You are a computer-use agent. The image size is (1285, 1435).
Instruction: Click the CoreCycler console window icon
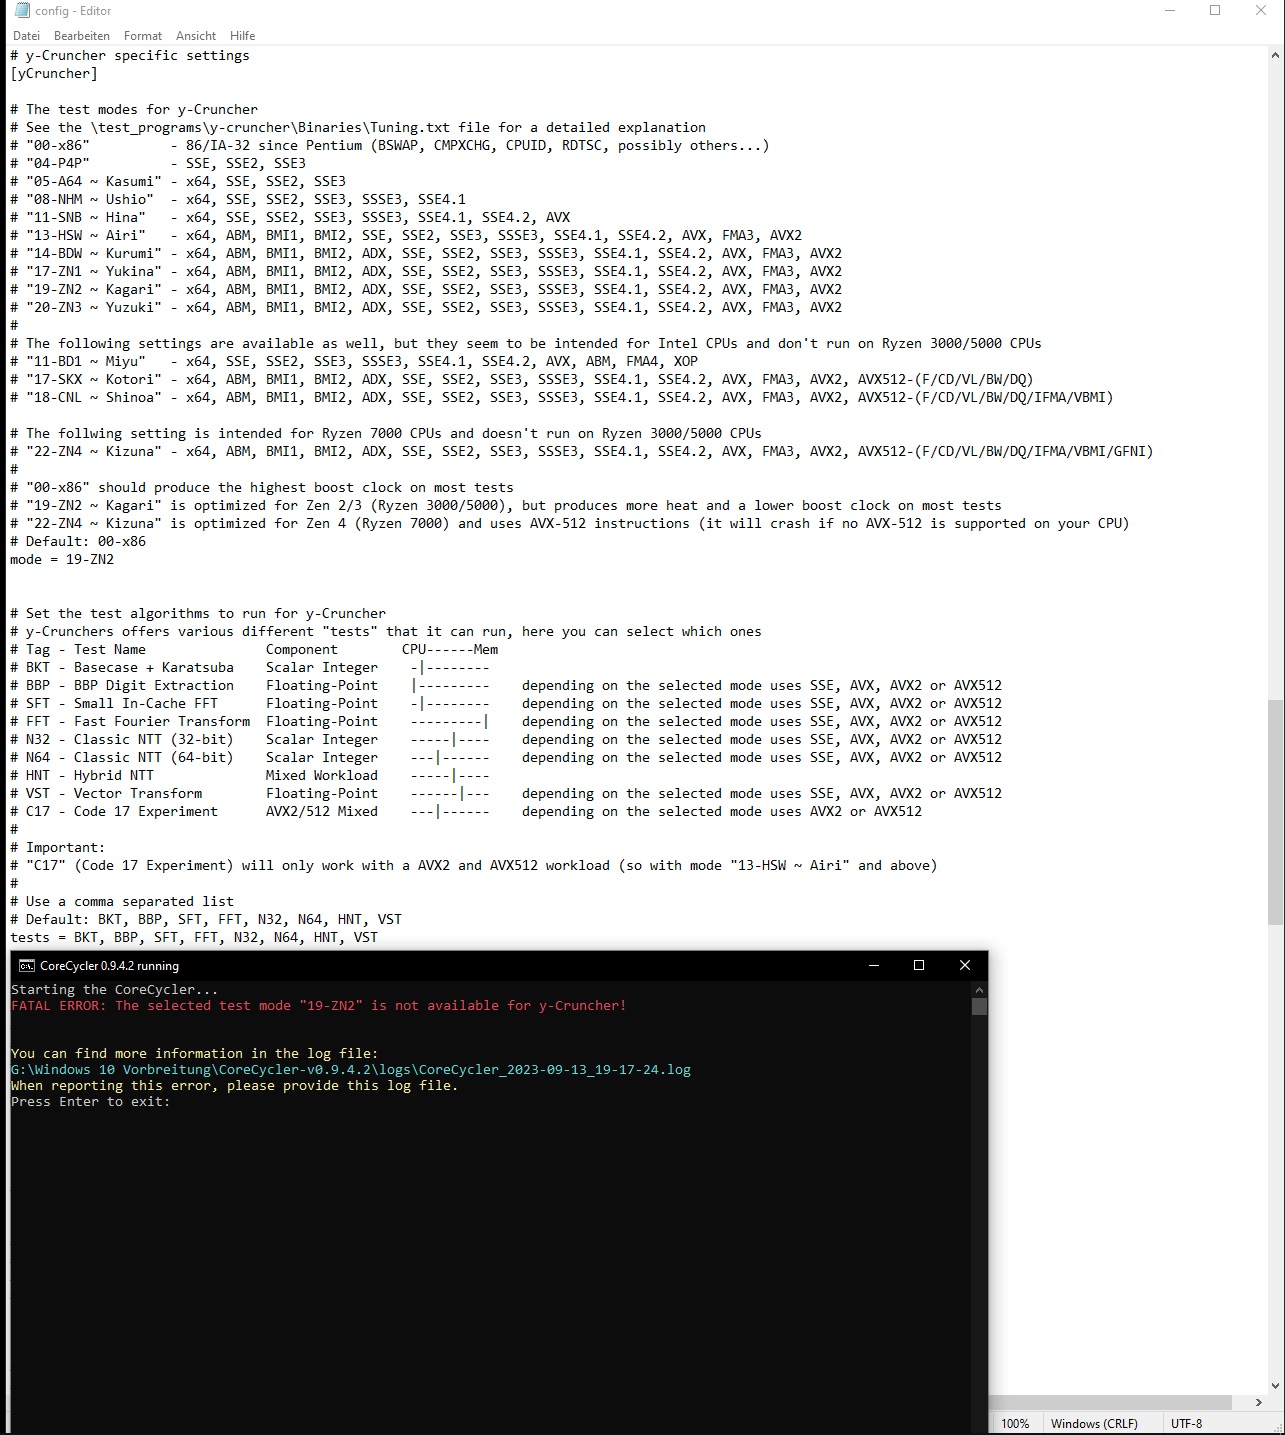27,965
